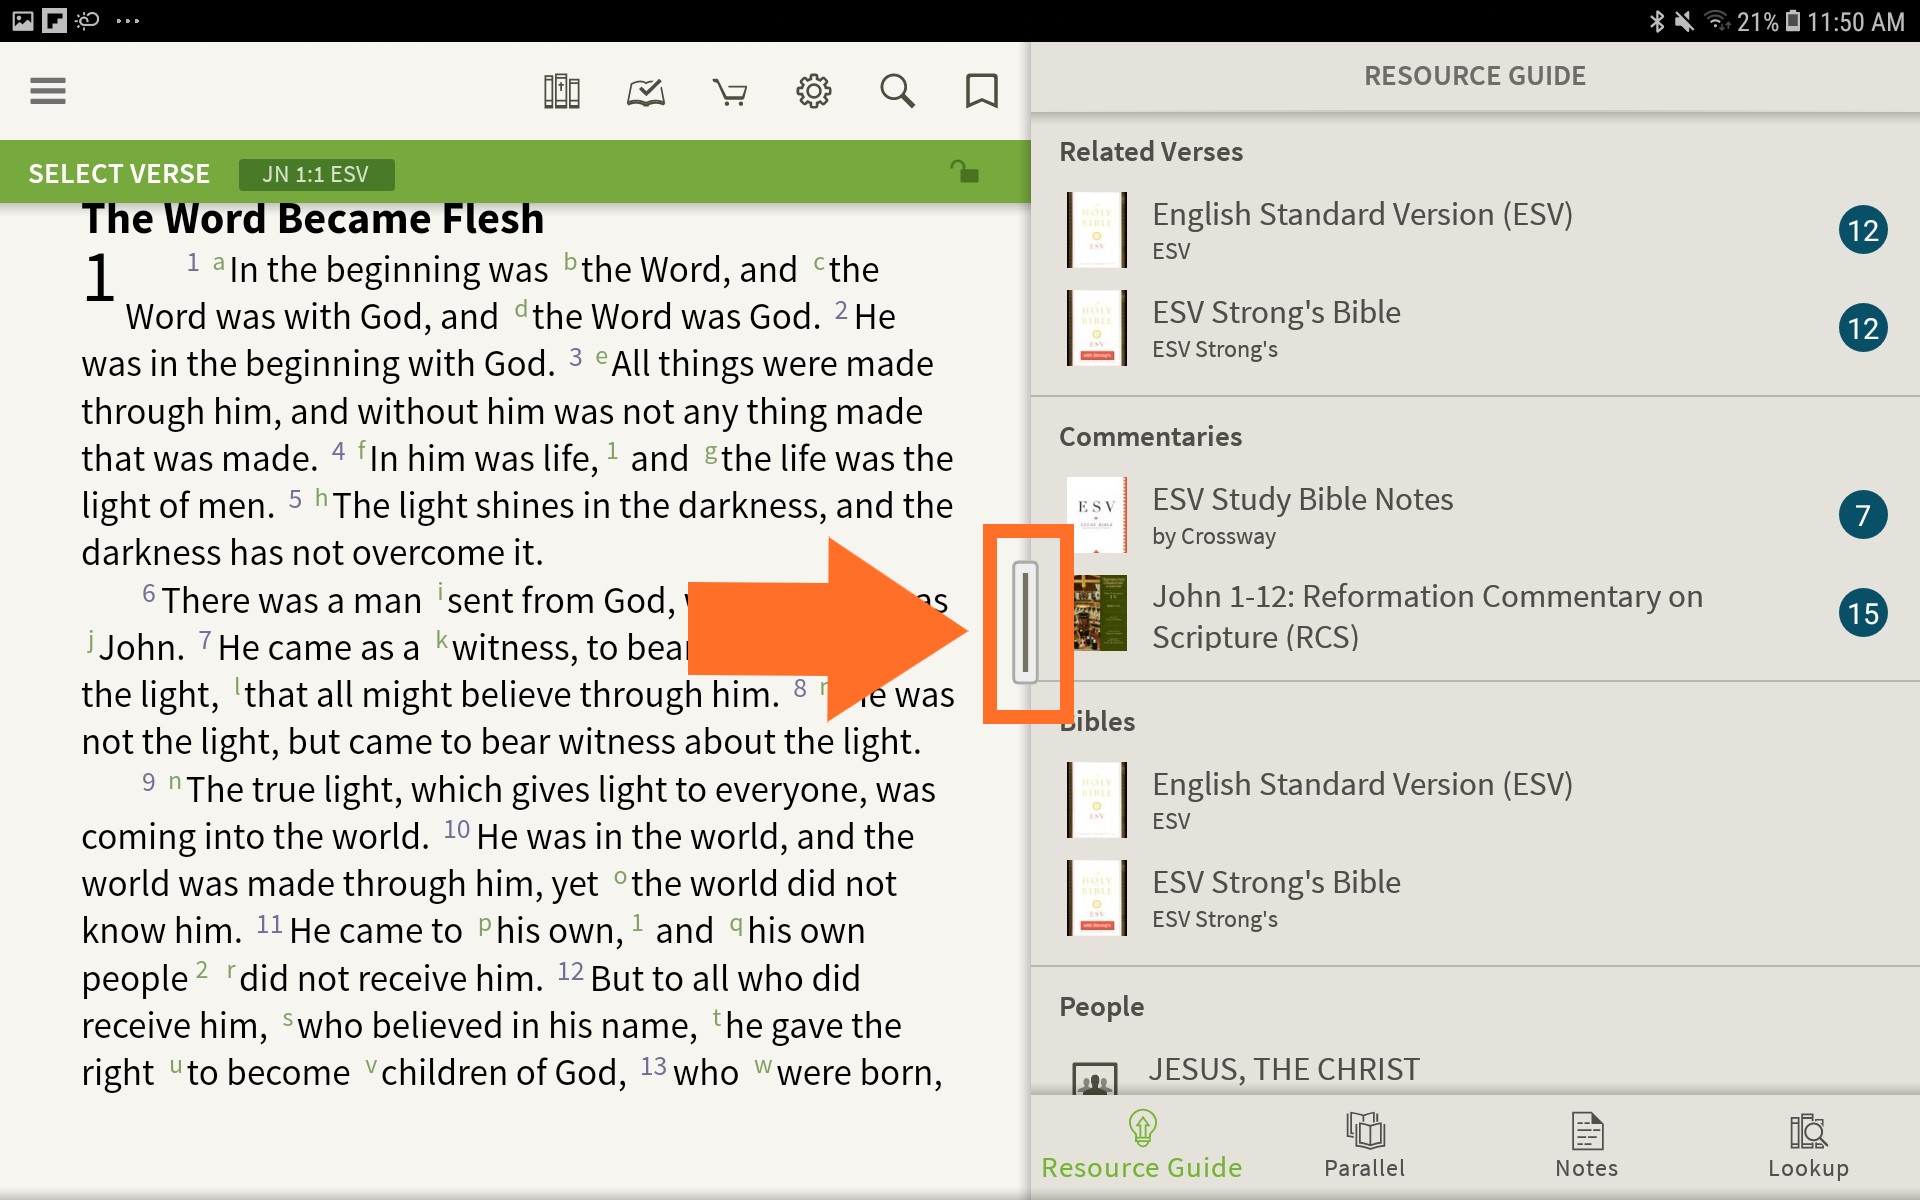1920x1200 pixels.
Task: Switch to the Resource Guide tab
Action: [1142, 1146]
